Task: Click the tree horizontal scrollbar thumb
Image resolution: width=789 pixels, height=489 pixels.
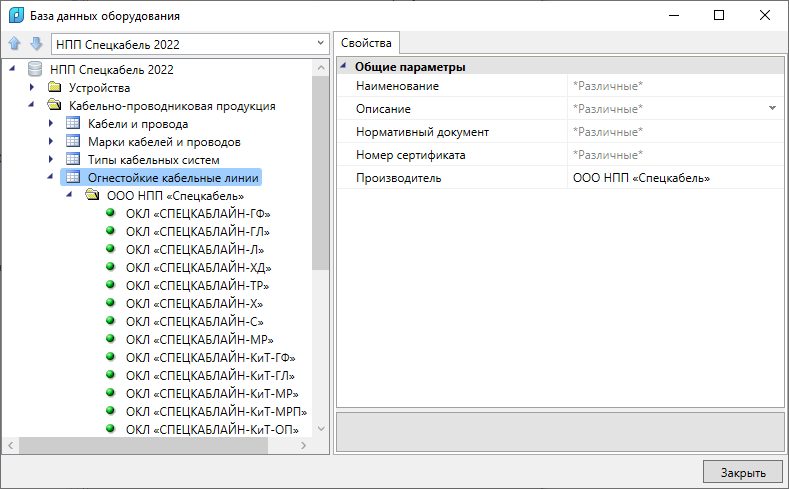Action: tap(143, 445)
